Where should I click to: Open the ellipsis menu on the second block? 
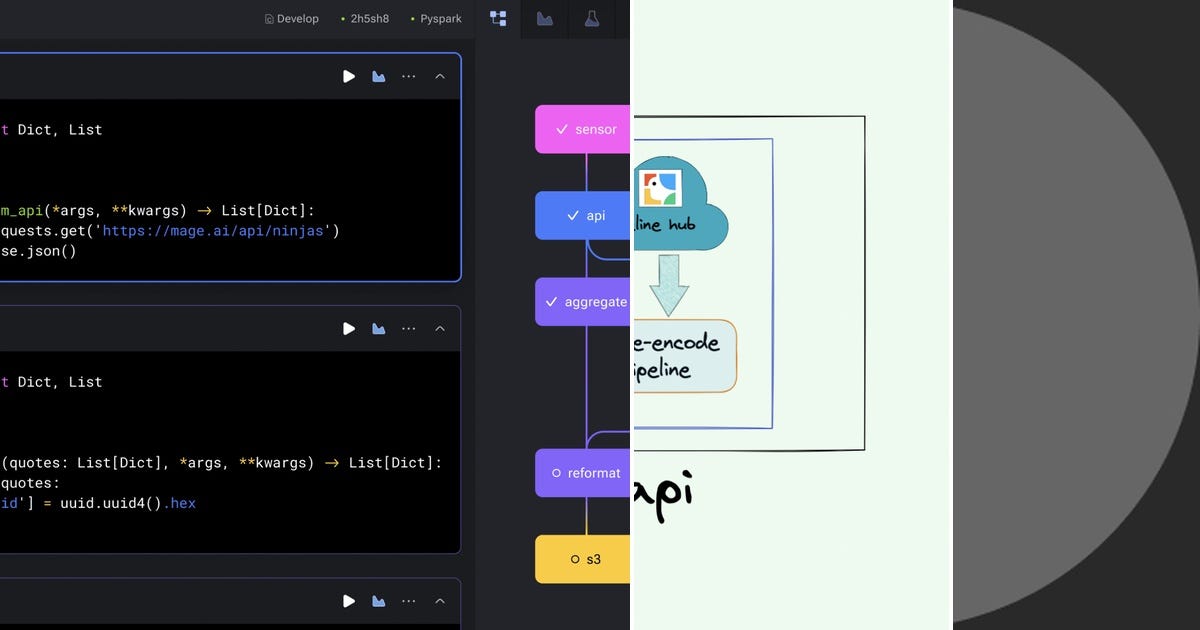point(408,328)
